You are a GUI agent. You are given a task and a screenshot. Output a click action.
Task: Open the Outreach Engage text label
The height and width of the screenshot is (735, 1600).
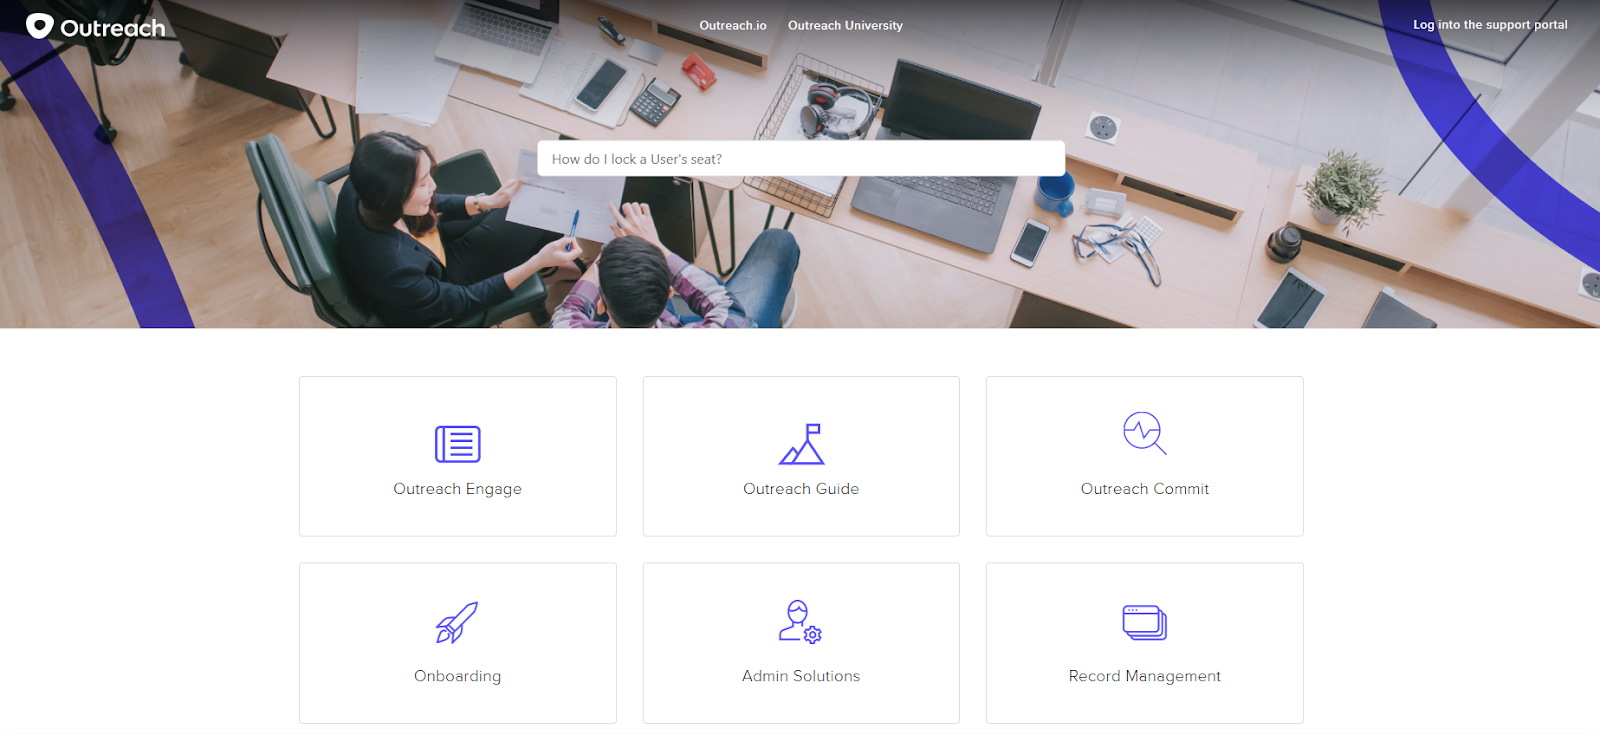457,489
